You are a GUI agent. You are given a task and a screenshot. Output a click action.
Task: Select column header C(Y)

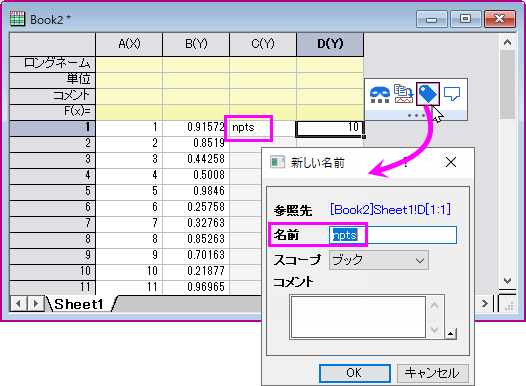pyautogui.click(x=263, y=44)
